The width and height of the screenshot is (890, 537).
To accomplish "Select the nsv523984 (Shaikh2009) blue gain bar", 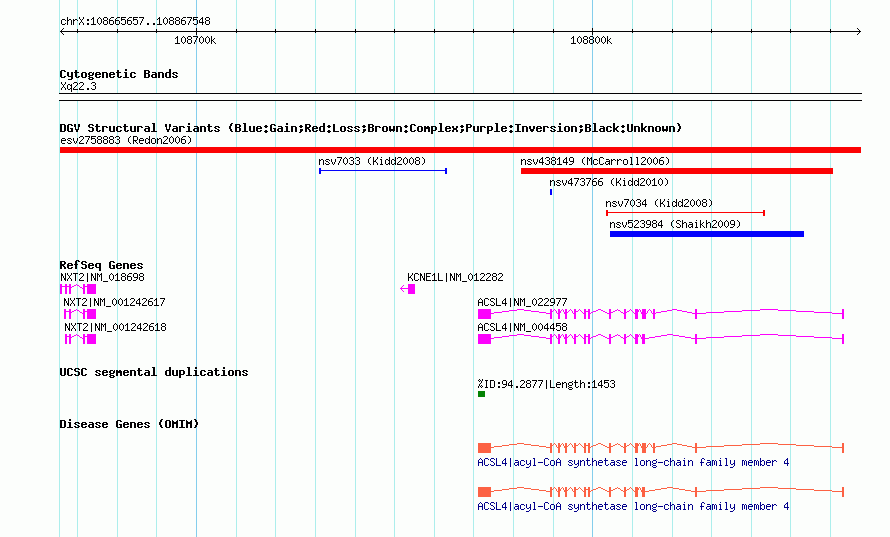I will 707,234.
